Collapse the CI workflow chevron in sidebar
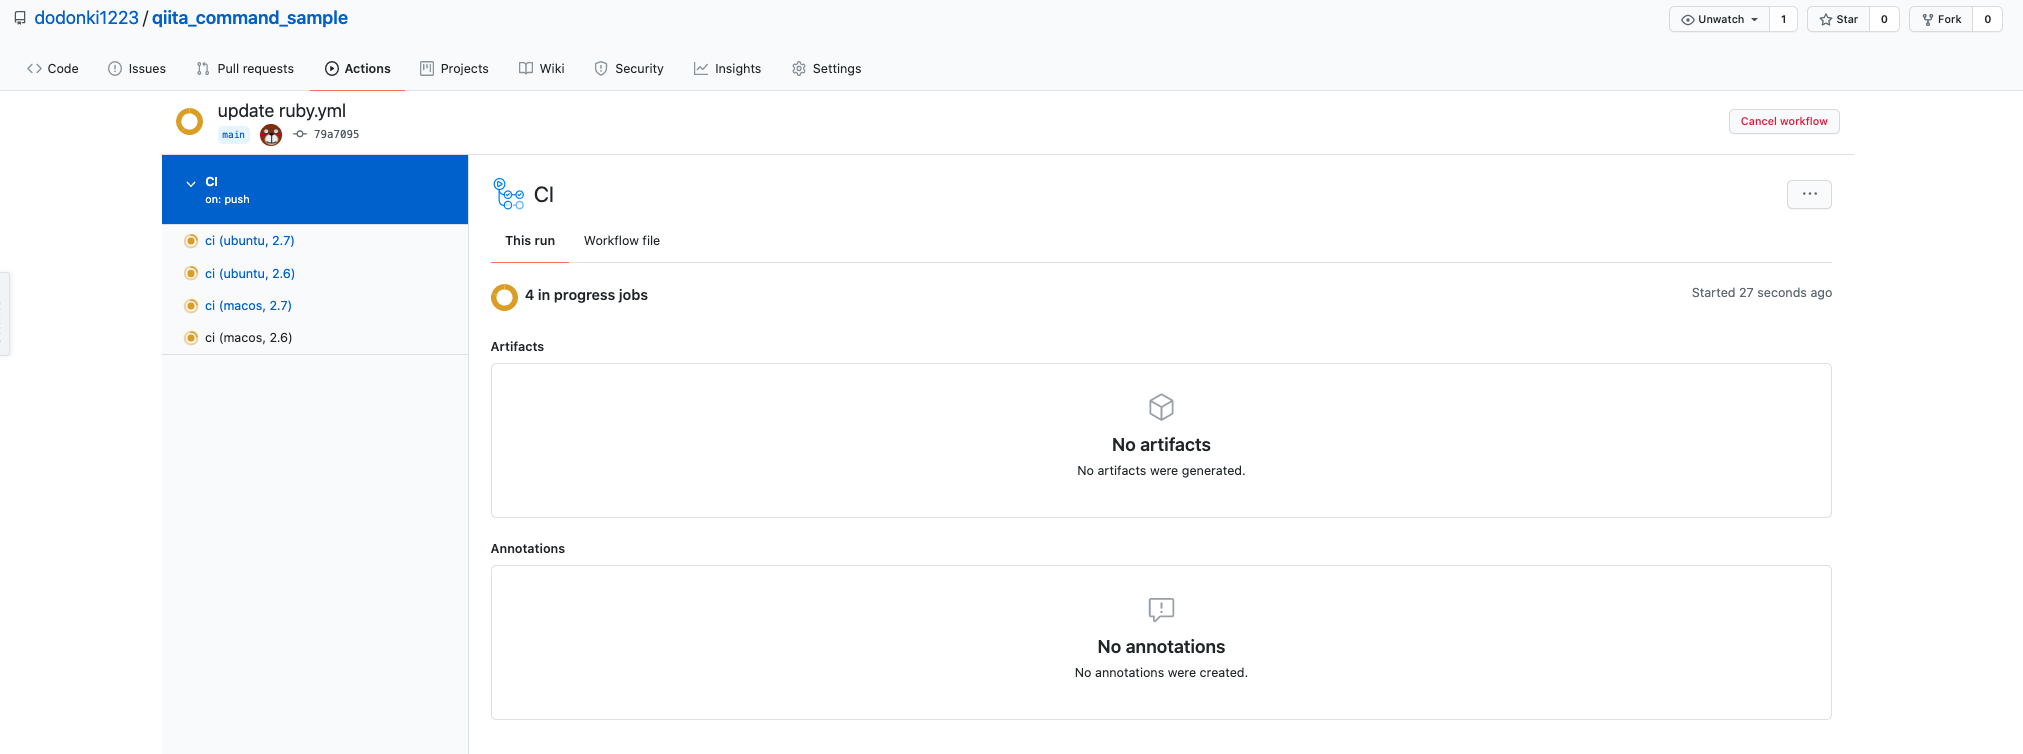The width and height of the screenshot is (2023, 754). pos(191,184)
